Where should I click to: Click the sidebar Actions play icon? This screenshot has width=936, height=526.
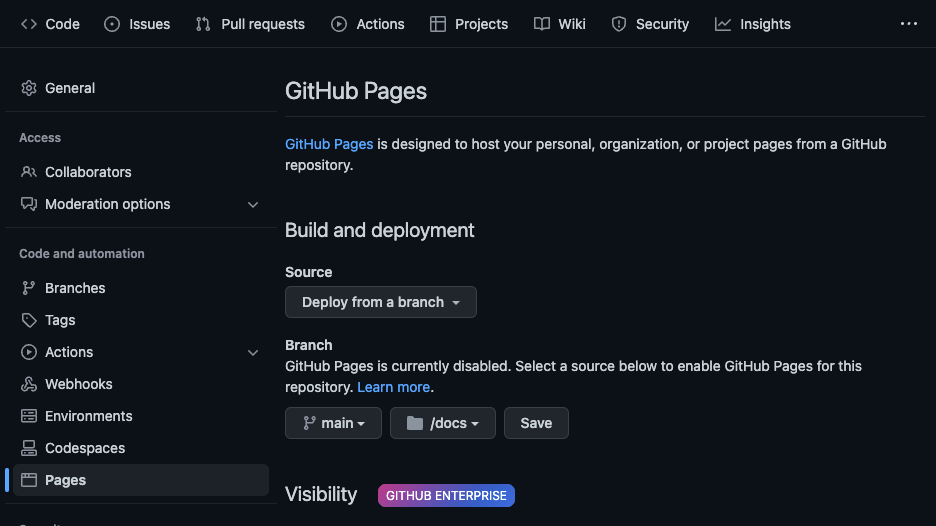(29, 352)
